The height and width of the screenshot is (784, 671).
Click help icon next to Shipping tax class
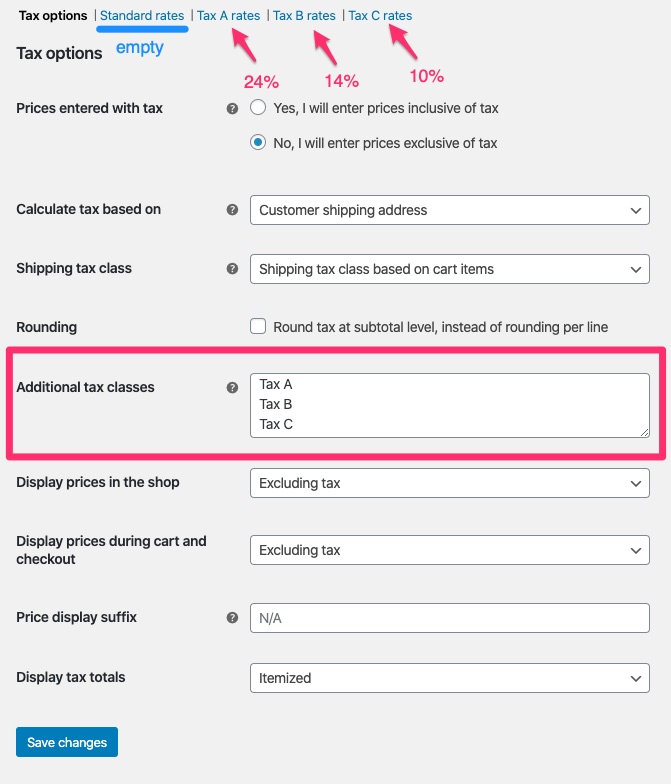[x=233, y=269]
